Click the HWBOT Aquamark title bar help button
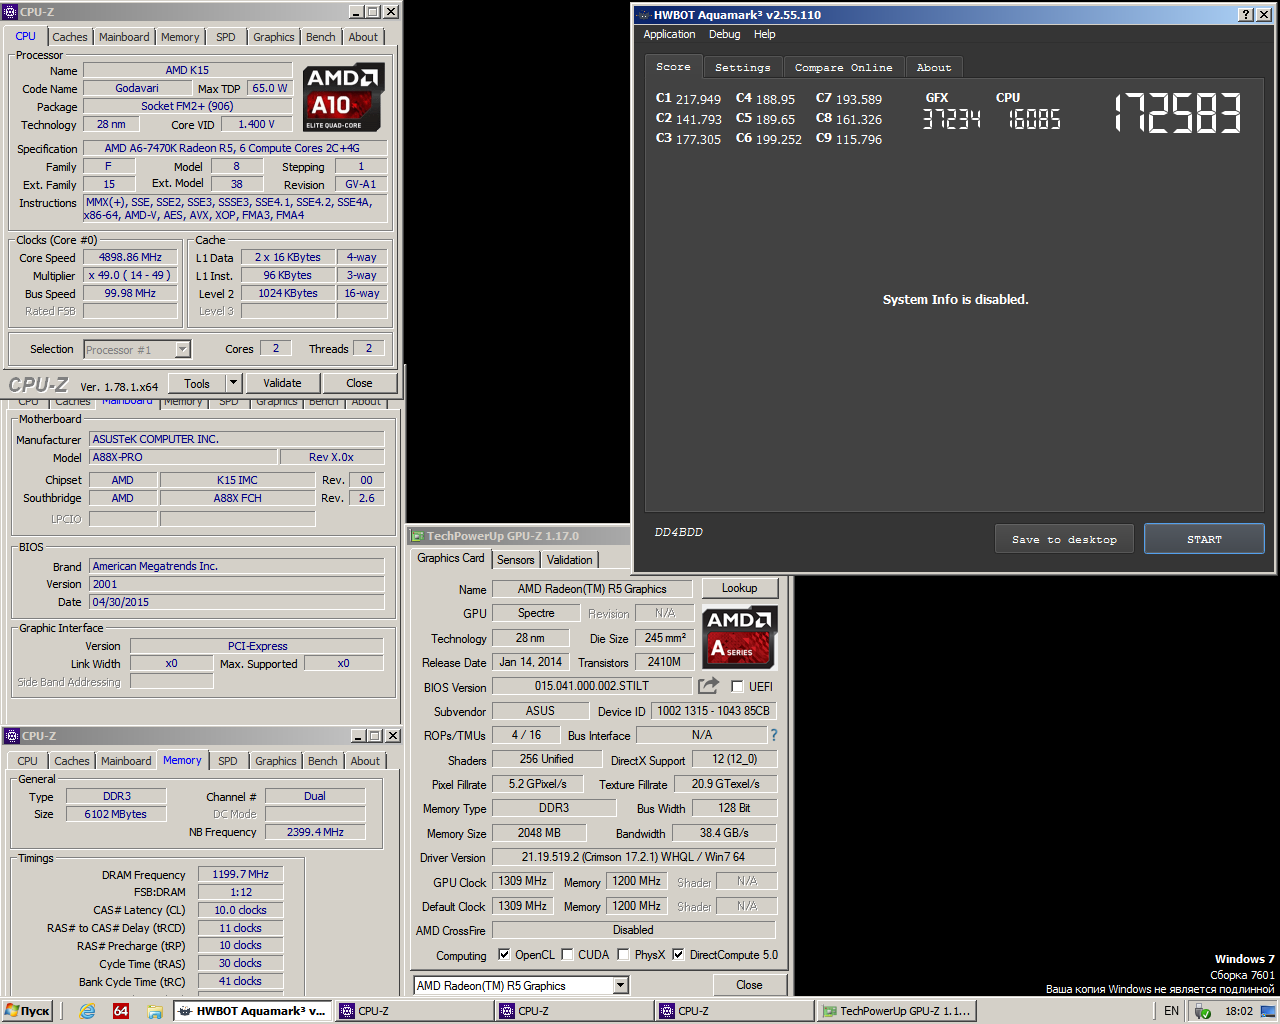Viewport: 1280px width, 1024px height. pos(1246,15)
